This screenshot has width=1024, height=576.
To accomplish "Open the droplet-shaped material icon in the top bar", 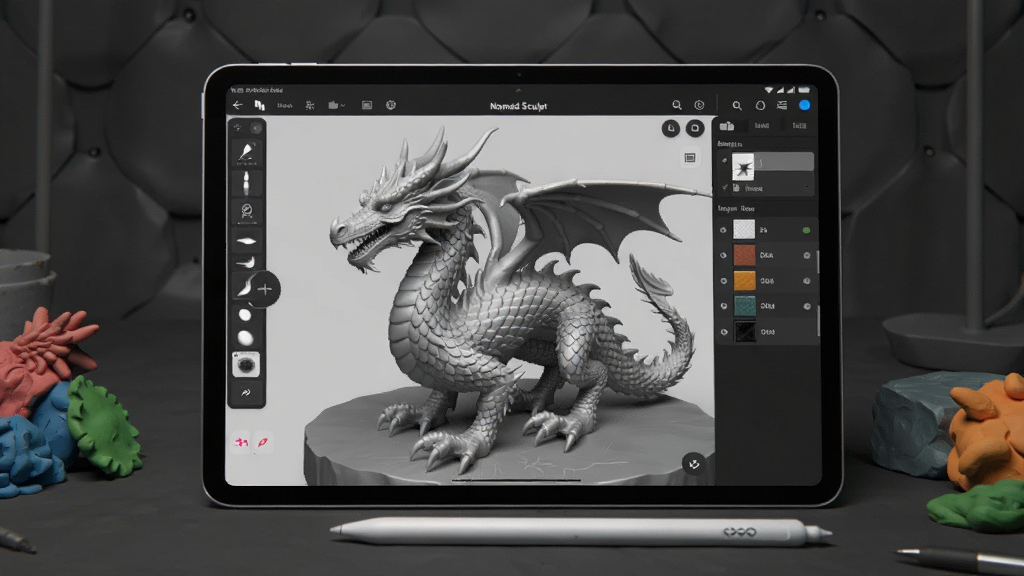I will [760, 105].
